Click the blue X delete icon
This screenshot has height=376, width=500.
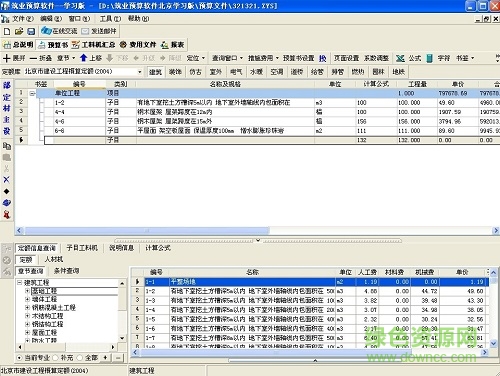(7, 180)
